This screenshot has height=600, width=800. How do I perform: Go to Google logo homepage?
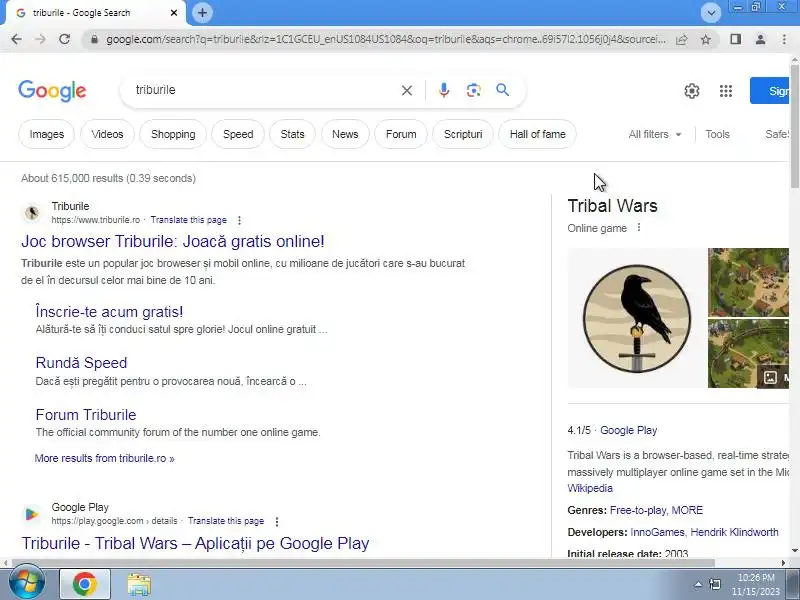coord(52,91)
